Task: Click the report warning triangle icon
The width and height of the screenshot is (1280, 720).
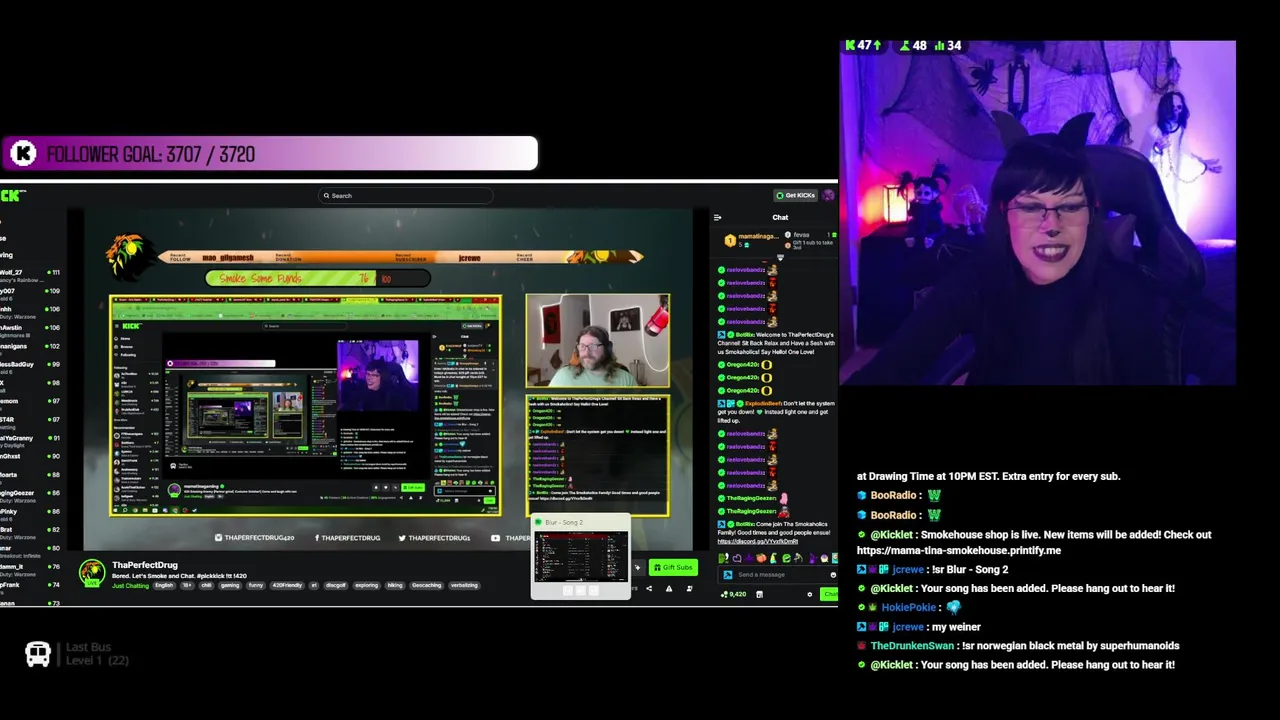Action: point(669,589)
